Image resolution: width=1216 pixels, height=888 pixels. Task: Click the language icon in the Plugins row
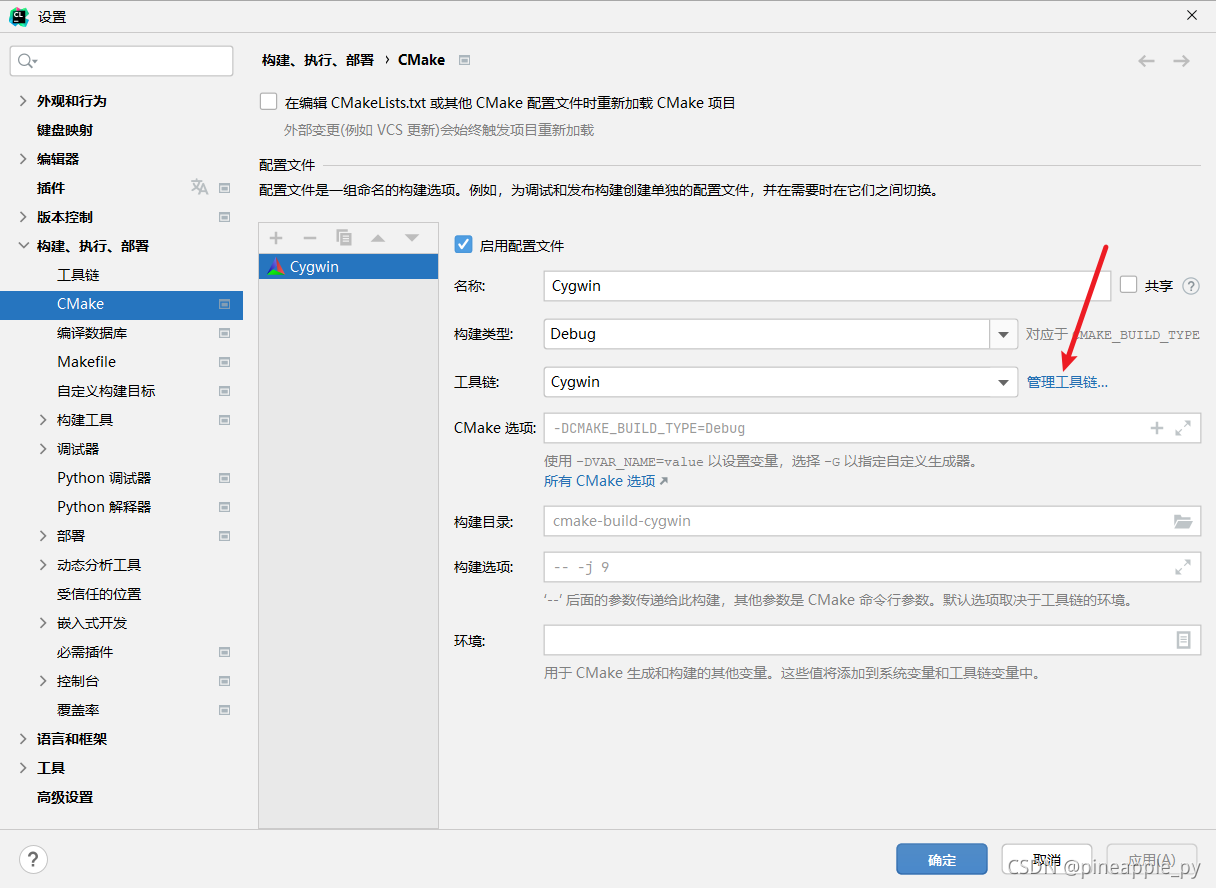[200, 187]
